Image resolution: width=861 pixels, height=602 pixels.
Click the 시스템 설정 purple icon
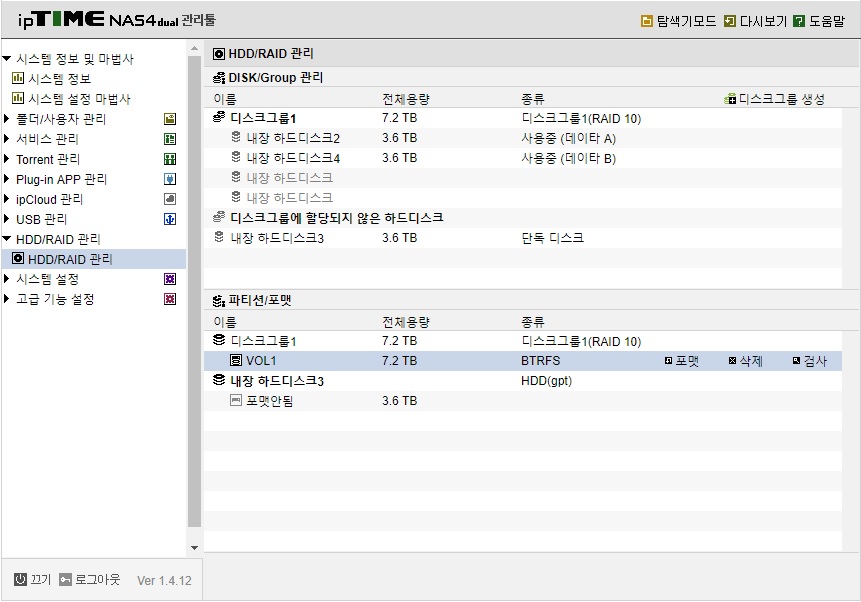point(170,279)
